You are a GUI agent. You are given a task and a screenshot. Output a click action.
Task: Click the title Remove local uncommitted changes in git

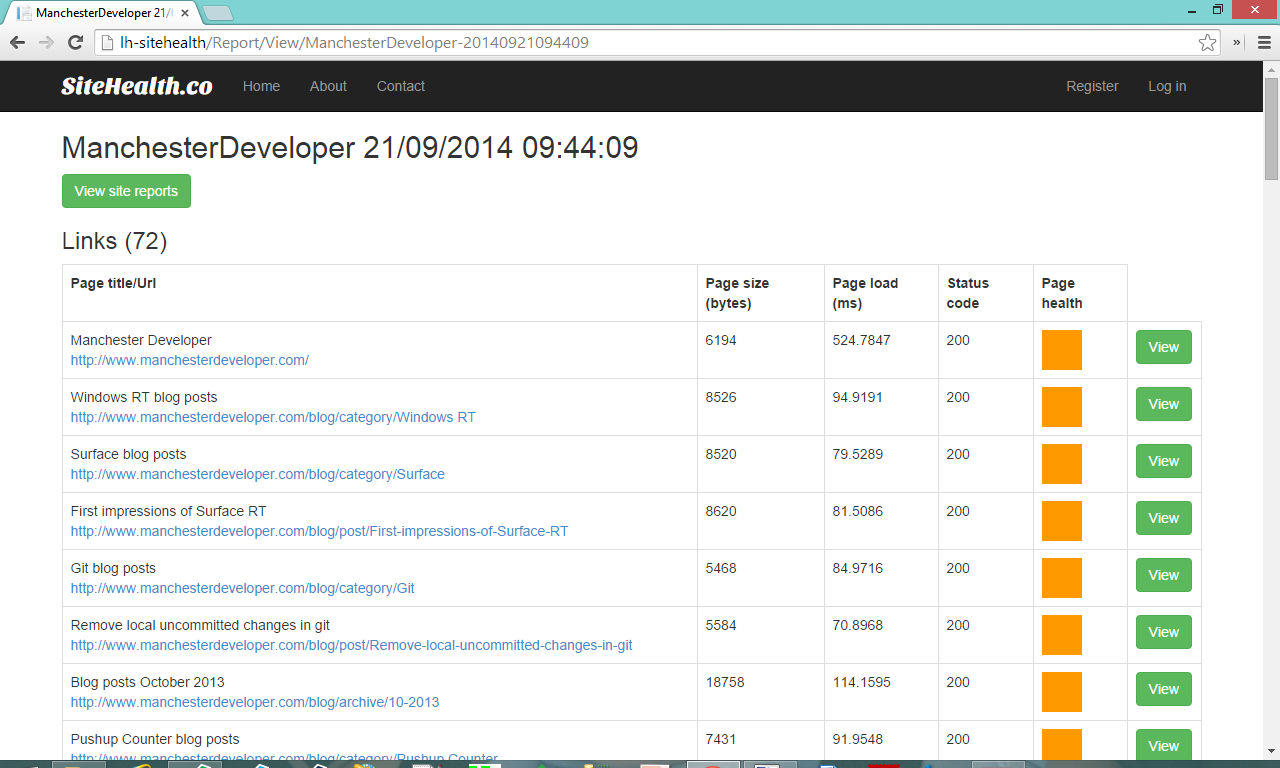[x=200, y=625]
